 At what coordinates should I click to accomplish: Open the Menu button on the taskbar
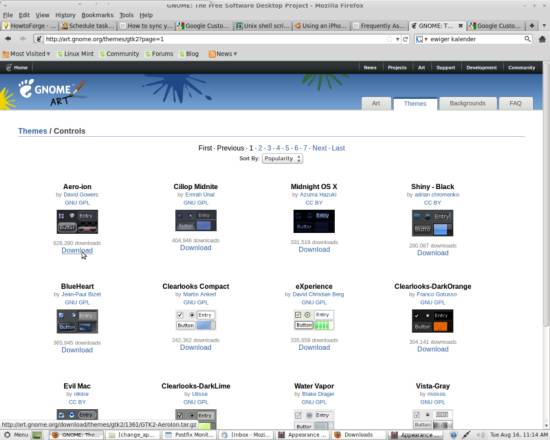point(16,435)
